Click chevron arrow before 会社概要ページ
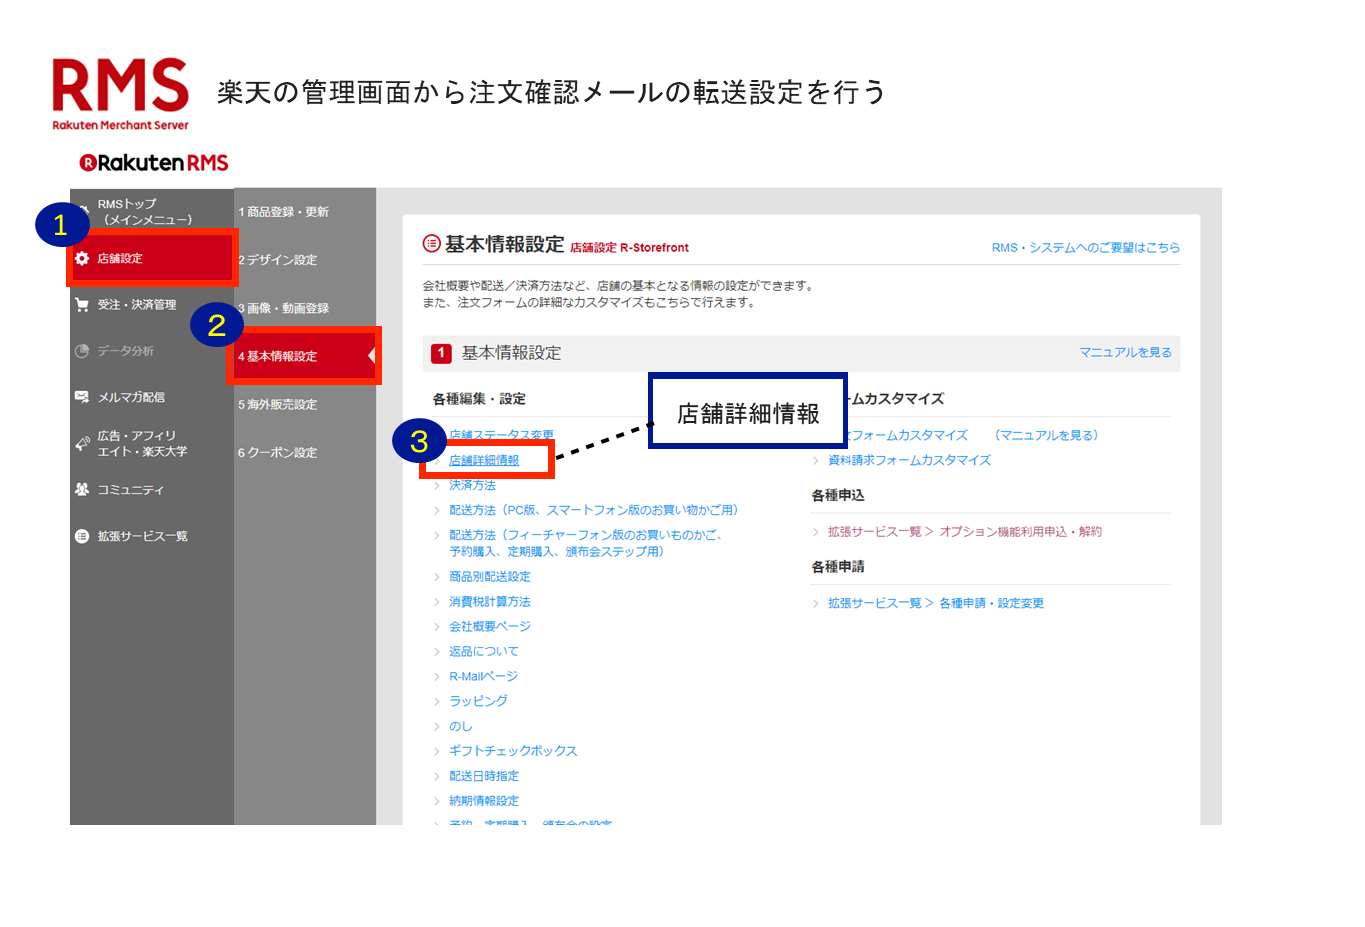Screen dimensions: 1365x927 coord(437,626)
